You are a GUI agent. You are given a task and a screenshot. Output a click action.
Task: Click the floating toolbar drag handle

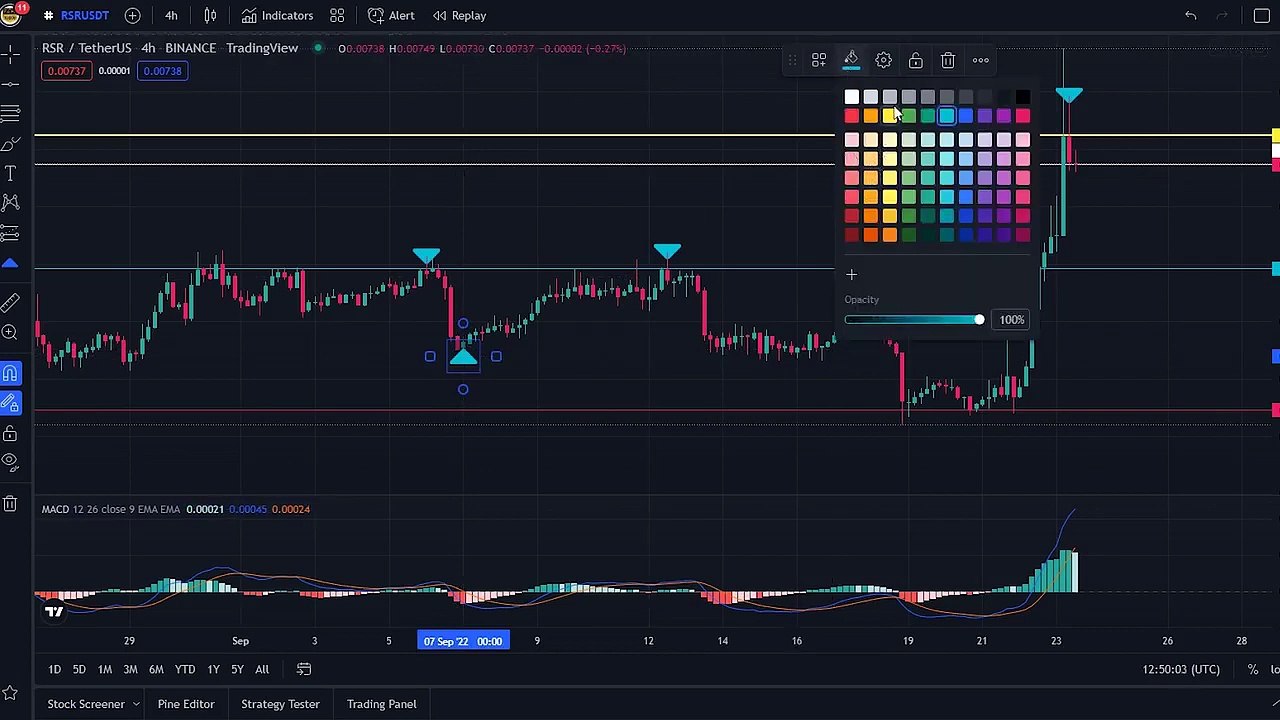(x=791, y=60)
